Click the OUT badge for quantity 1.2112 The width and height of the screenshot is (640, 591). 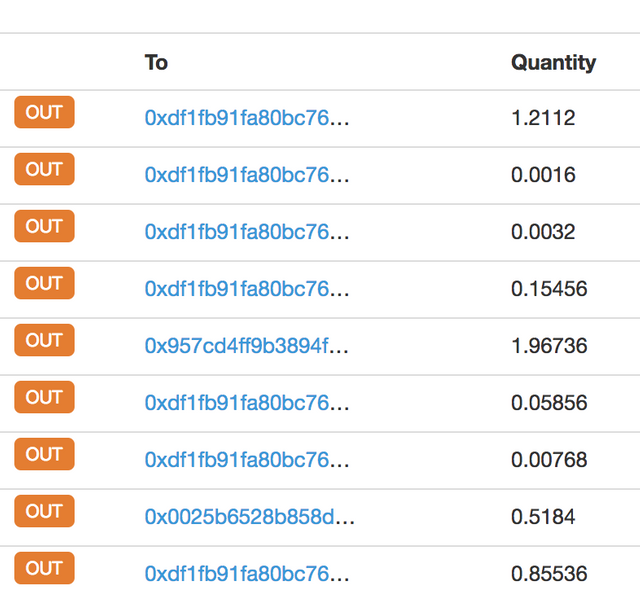[x=44, y=113]
